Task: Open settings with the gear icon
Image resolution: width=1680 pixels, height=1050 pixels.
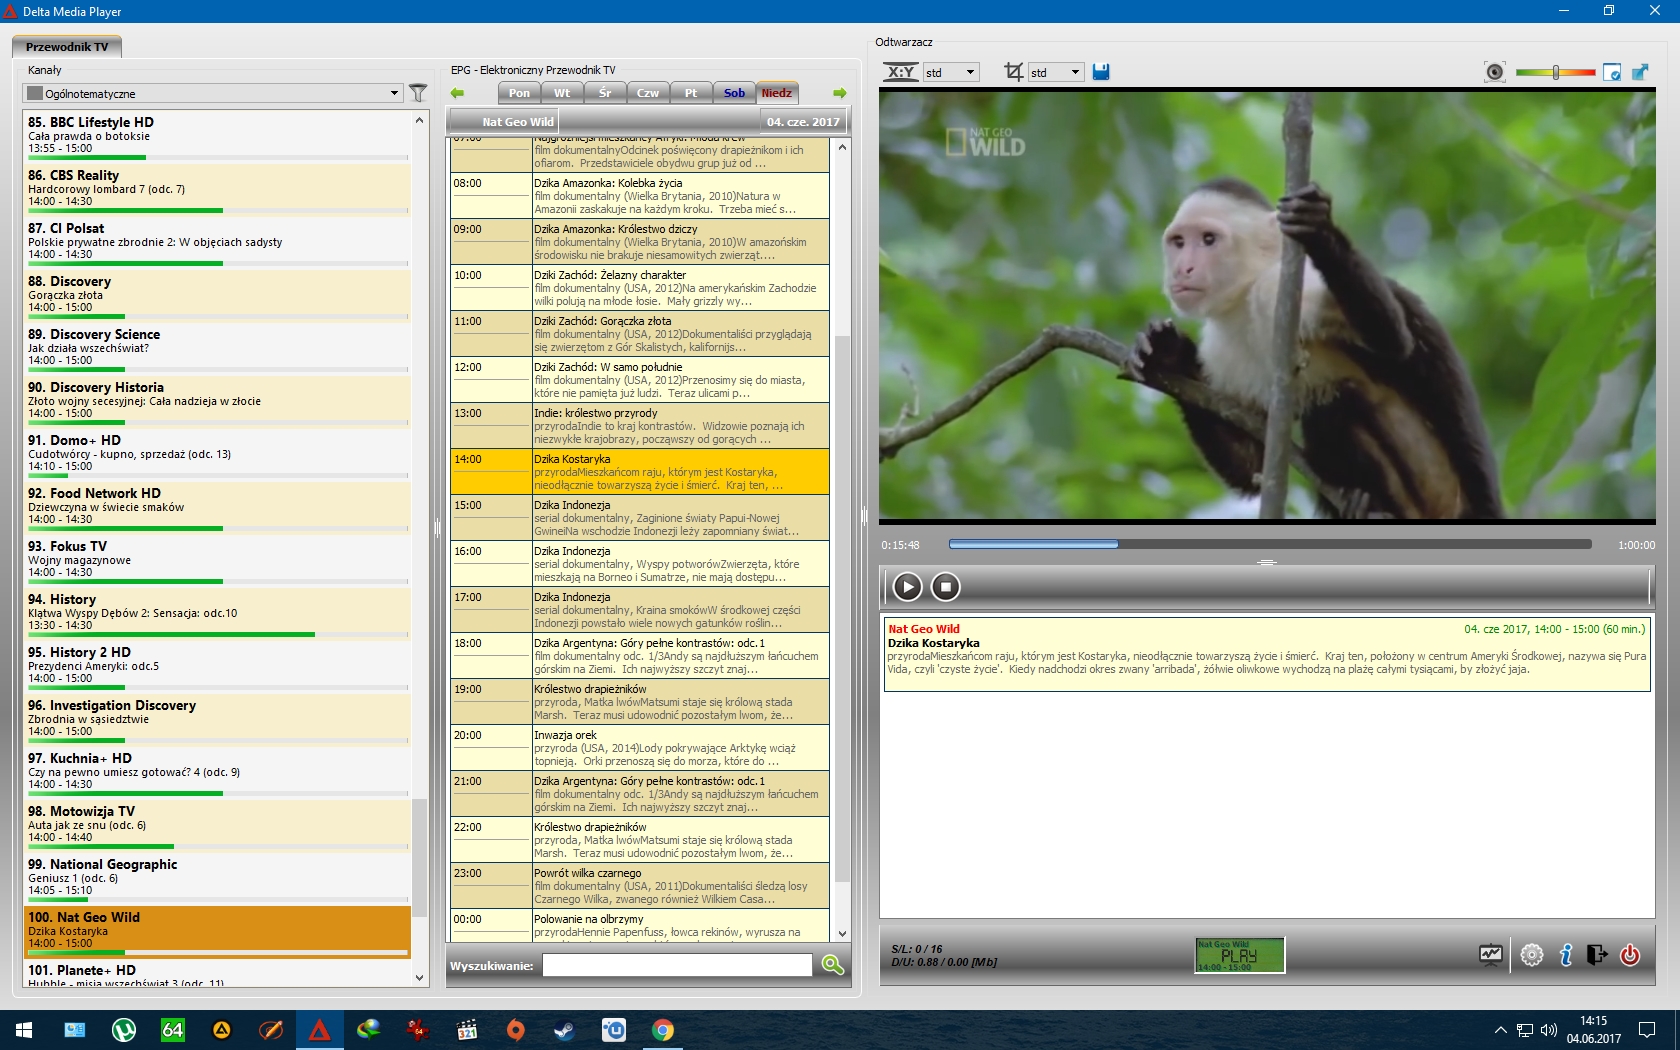Action: 1531,955
